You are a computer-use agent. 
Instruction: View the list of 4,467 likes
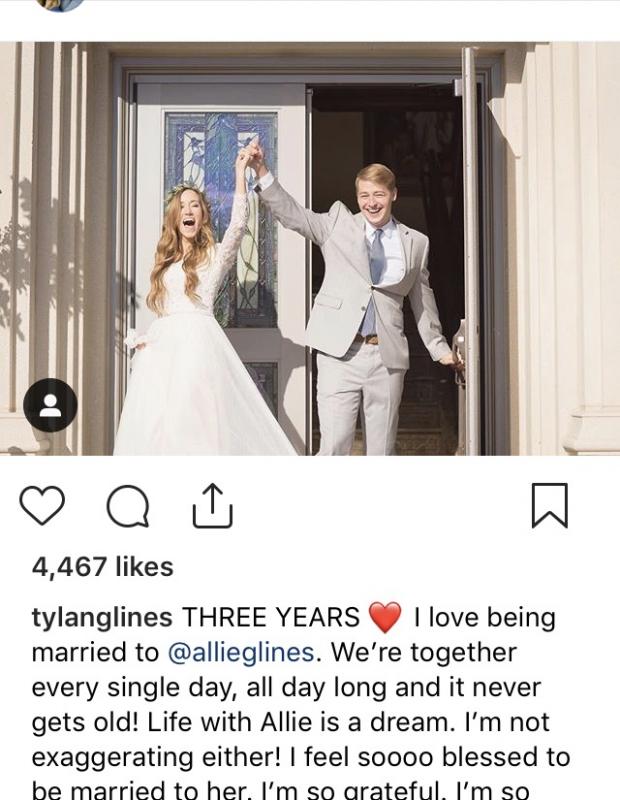(x=103, y=567)
